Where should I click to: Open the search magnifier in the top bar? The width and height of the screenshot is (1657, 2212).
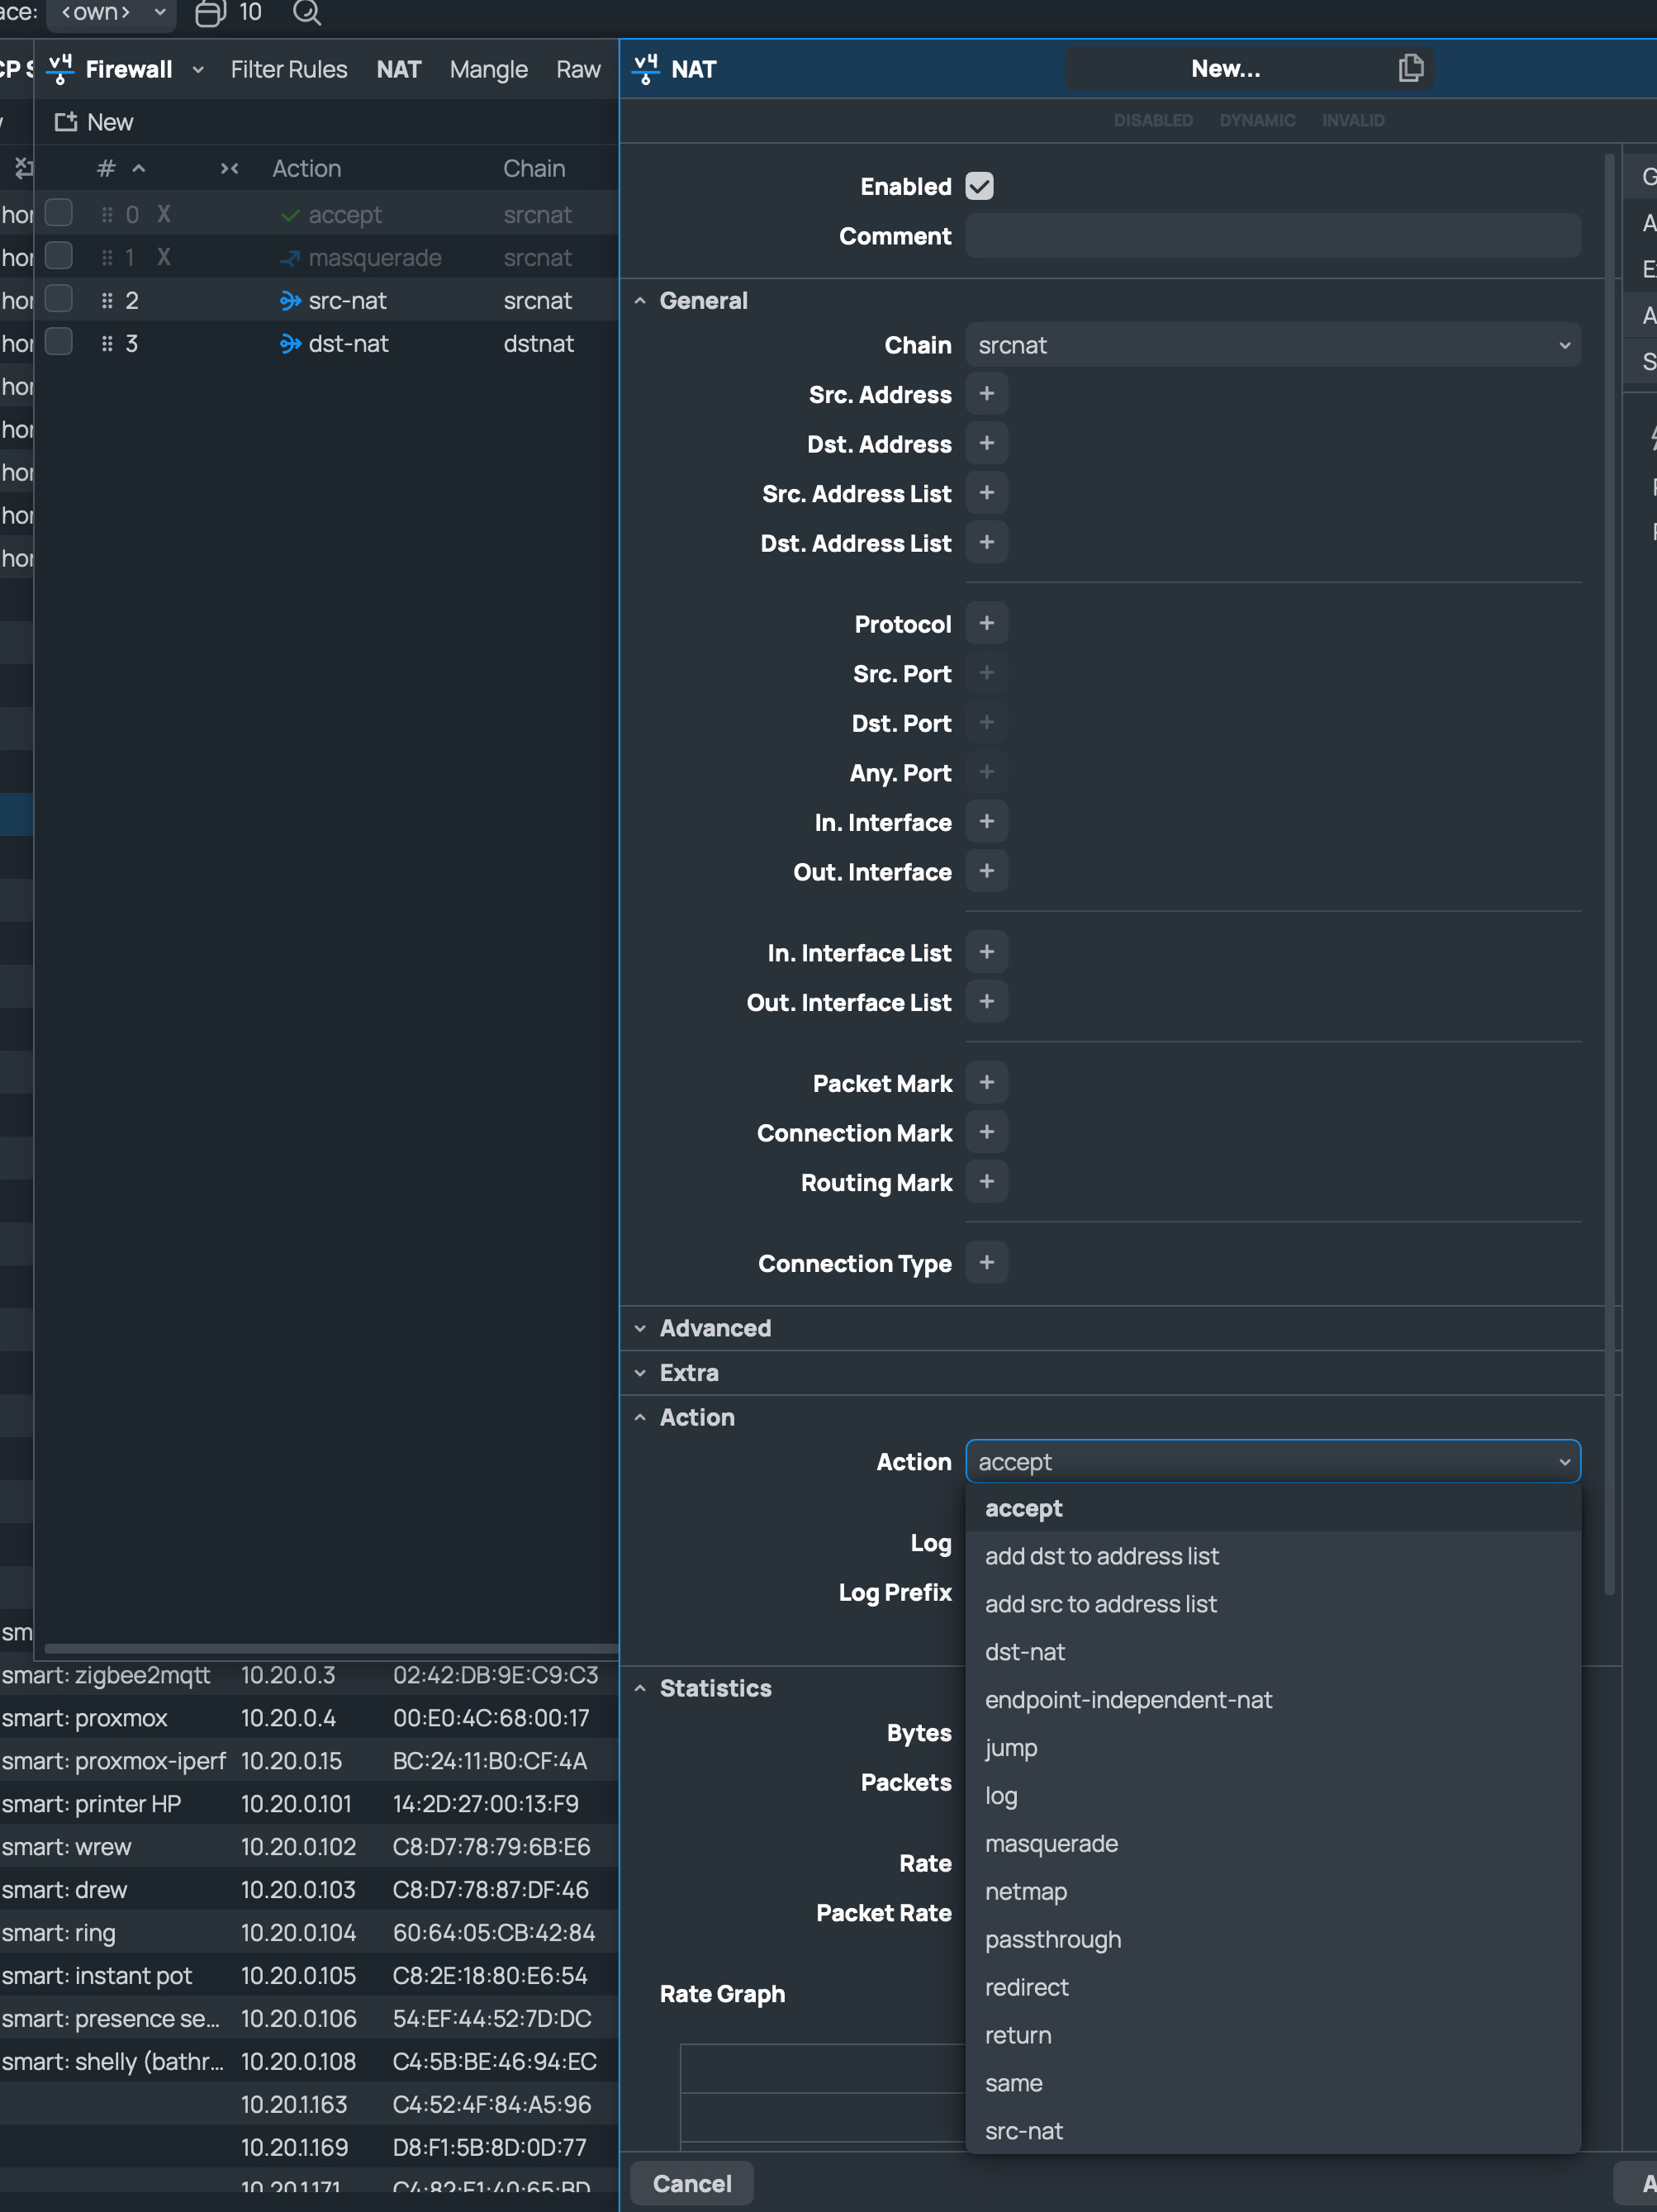(x=306, y=13)
